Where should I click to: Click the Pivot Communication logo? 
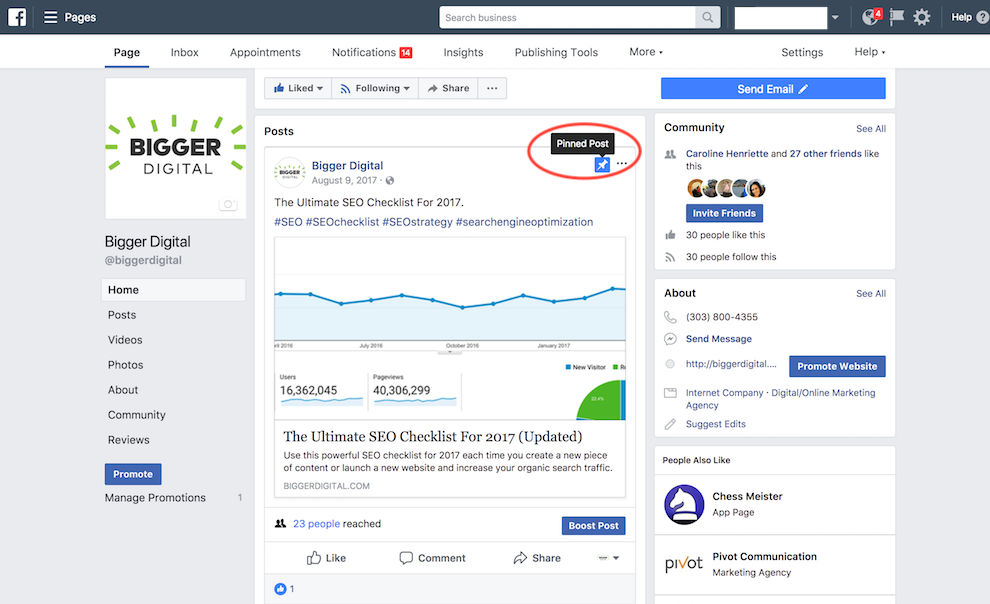coord(684,564)
